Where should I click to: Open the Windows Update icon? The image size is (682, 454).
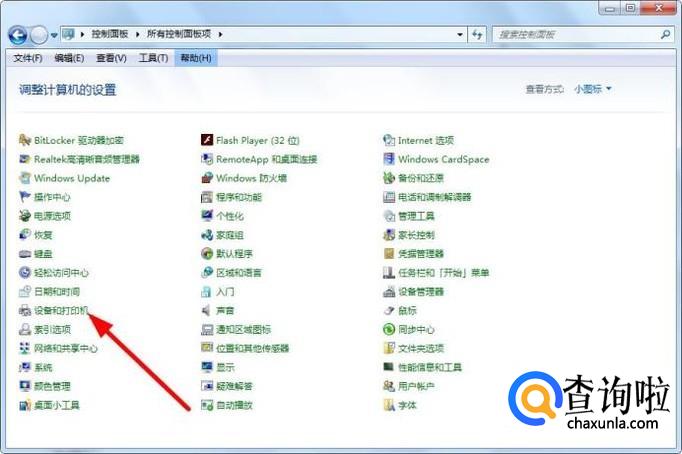pos(25,178)
